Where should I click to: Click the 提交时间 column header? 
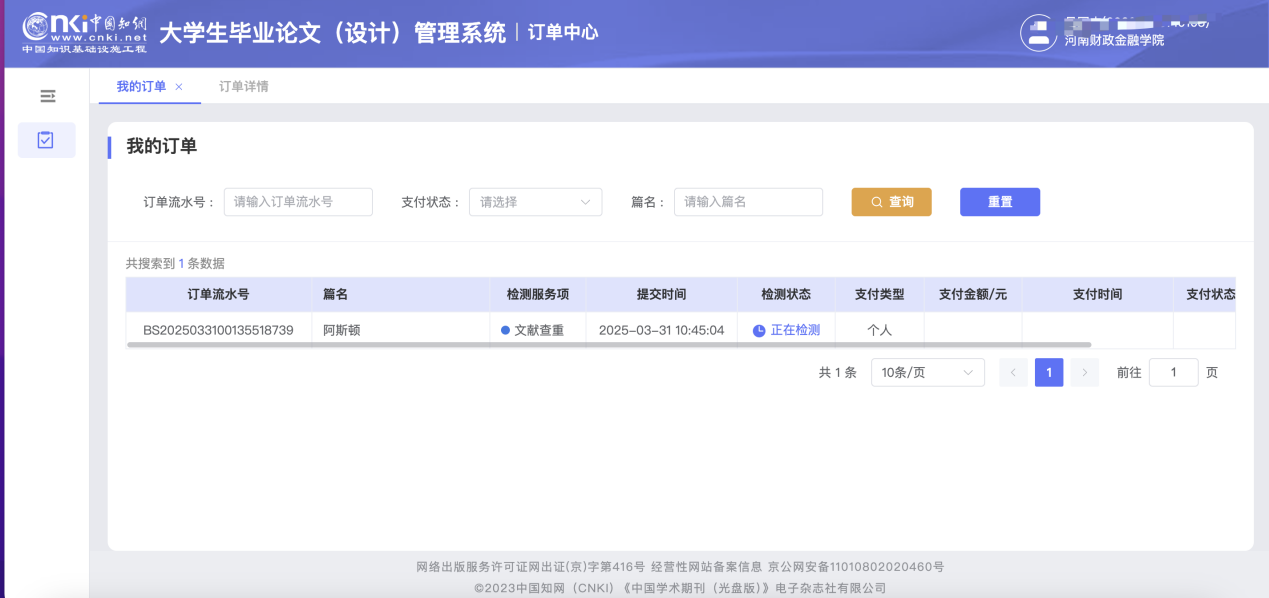[x=661, y=295]
